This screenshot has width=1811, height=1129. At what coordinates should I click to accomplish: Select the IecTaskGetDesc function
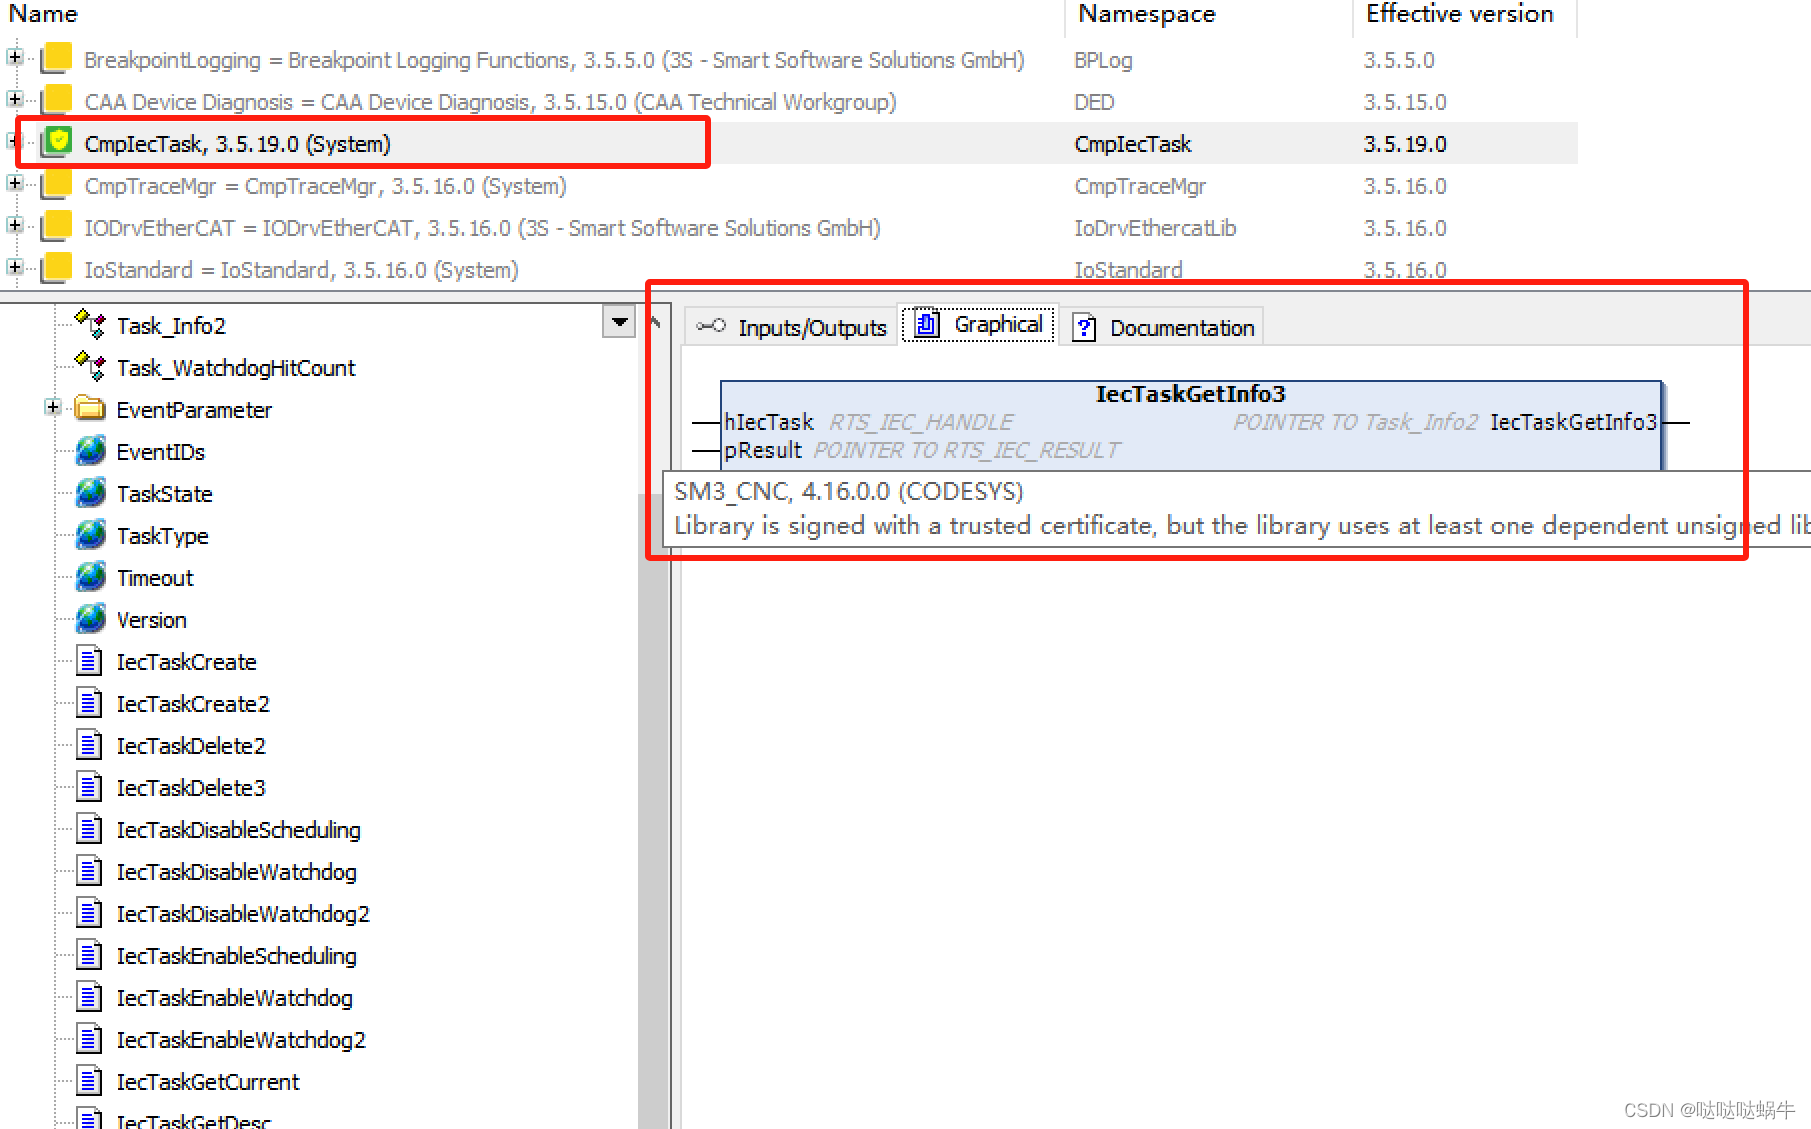tap(193, 1120)
